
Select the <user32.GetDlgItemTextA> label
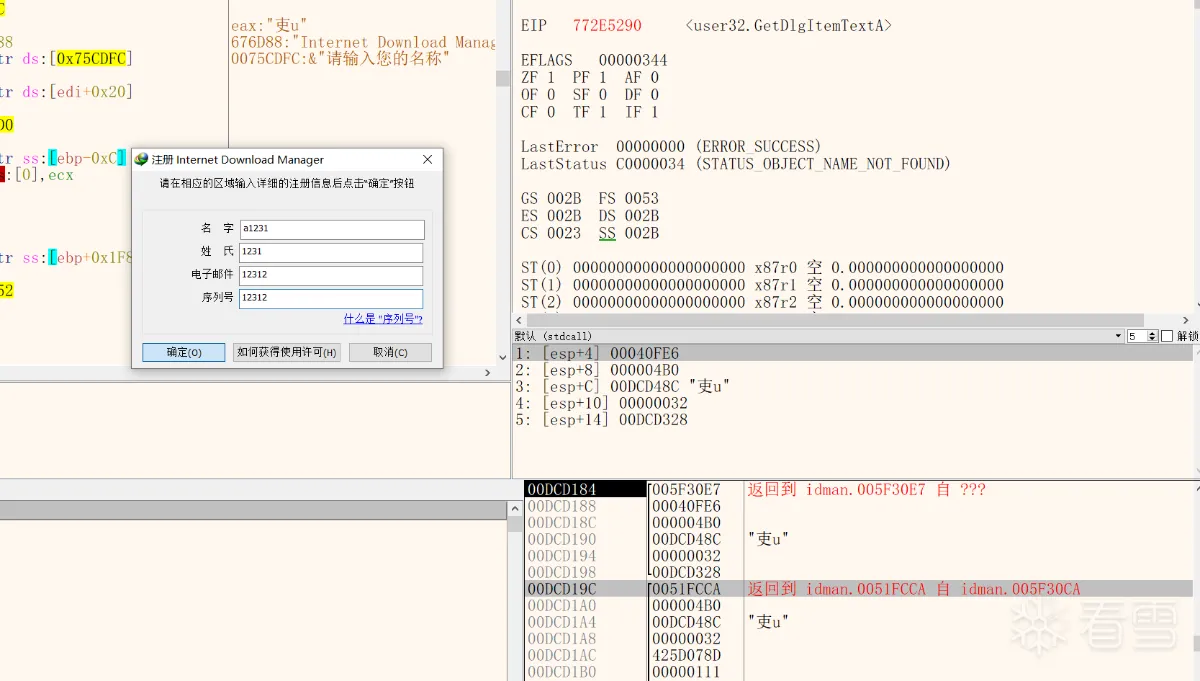point(789,25)
